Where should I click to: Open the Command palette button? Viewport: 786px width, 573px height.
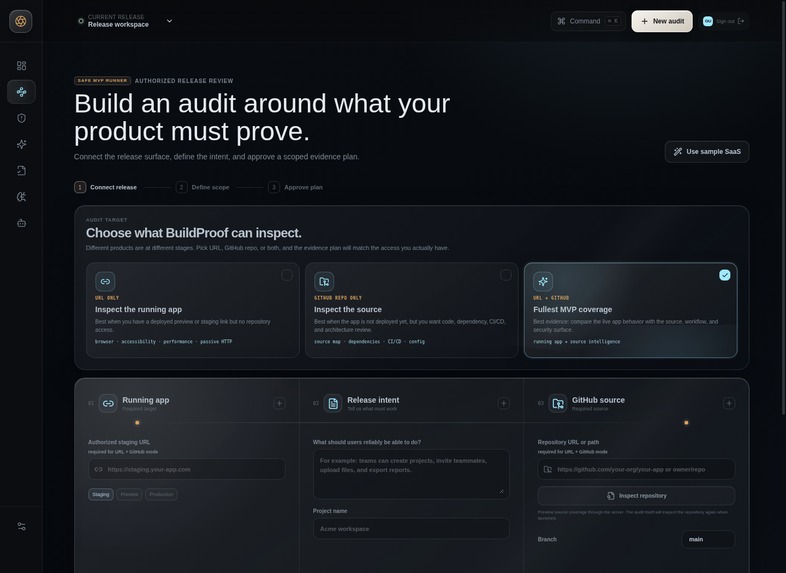tap(588, 21)
